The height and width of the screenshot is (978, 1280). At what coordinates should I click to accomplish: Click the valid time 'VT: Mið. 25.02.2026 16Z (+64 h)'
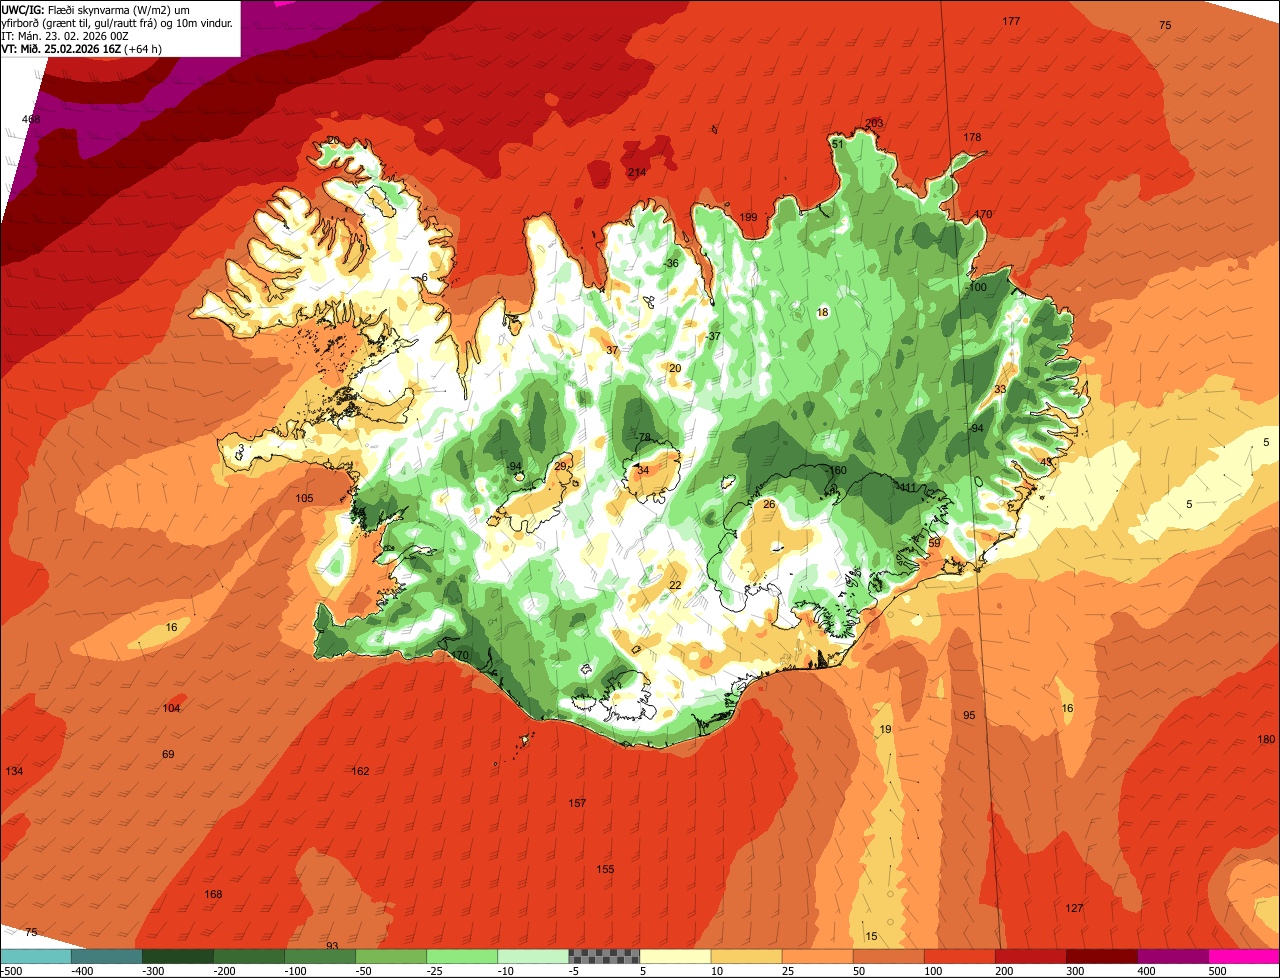(x=82, y=48)
